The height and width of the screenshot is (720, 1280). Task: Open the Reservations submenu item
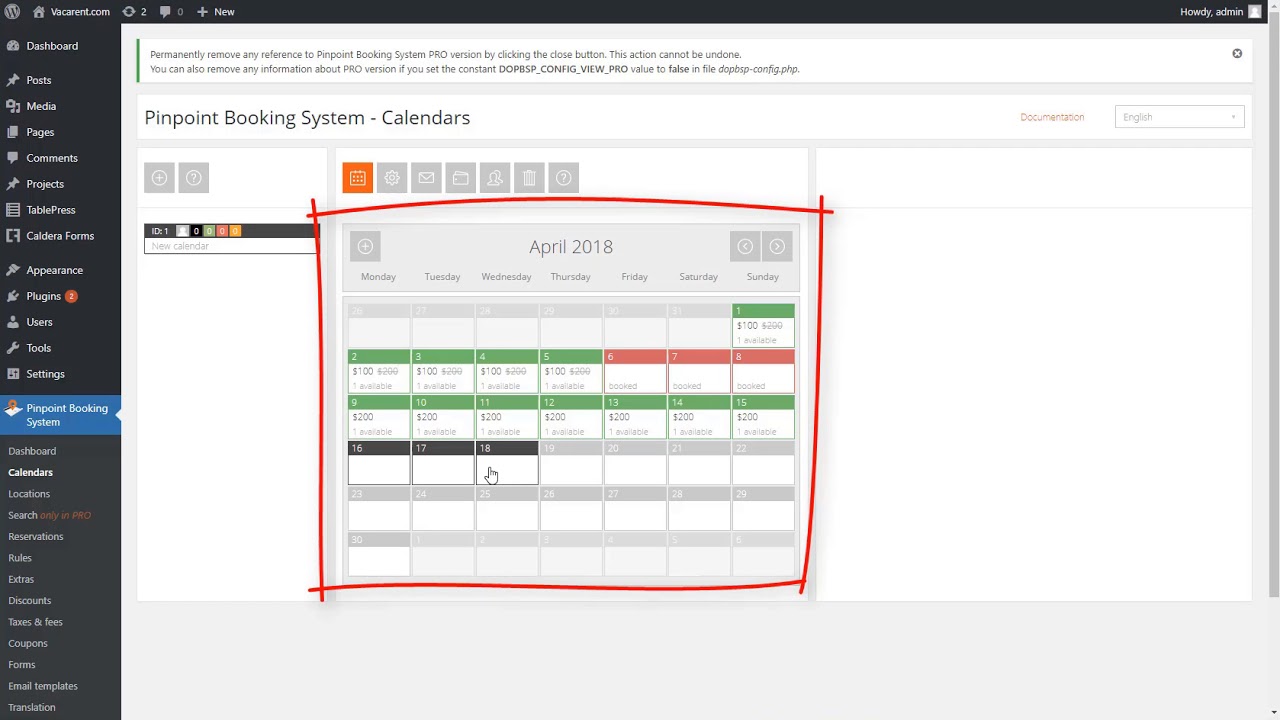(36, 536)
